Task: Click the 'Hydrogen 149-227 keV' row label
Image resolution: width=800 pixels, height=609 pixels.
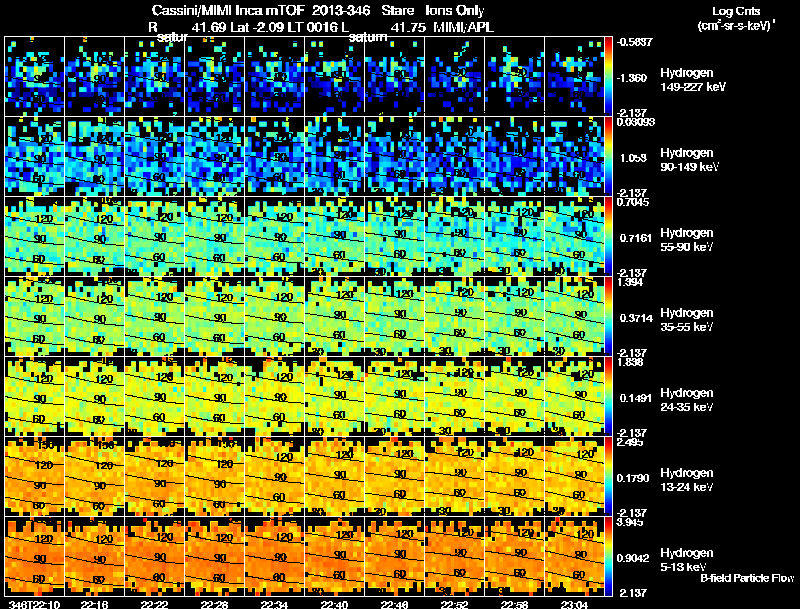Action: [692, 80]
